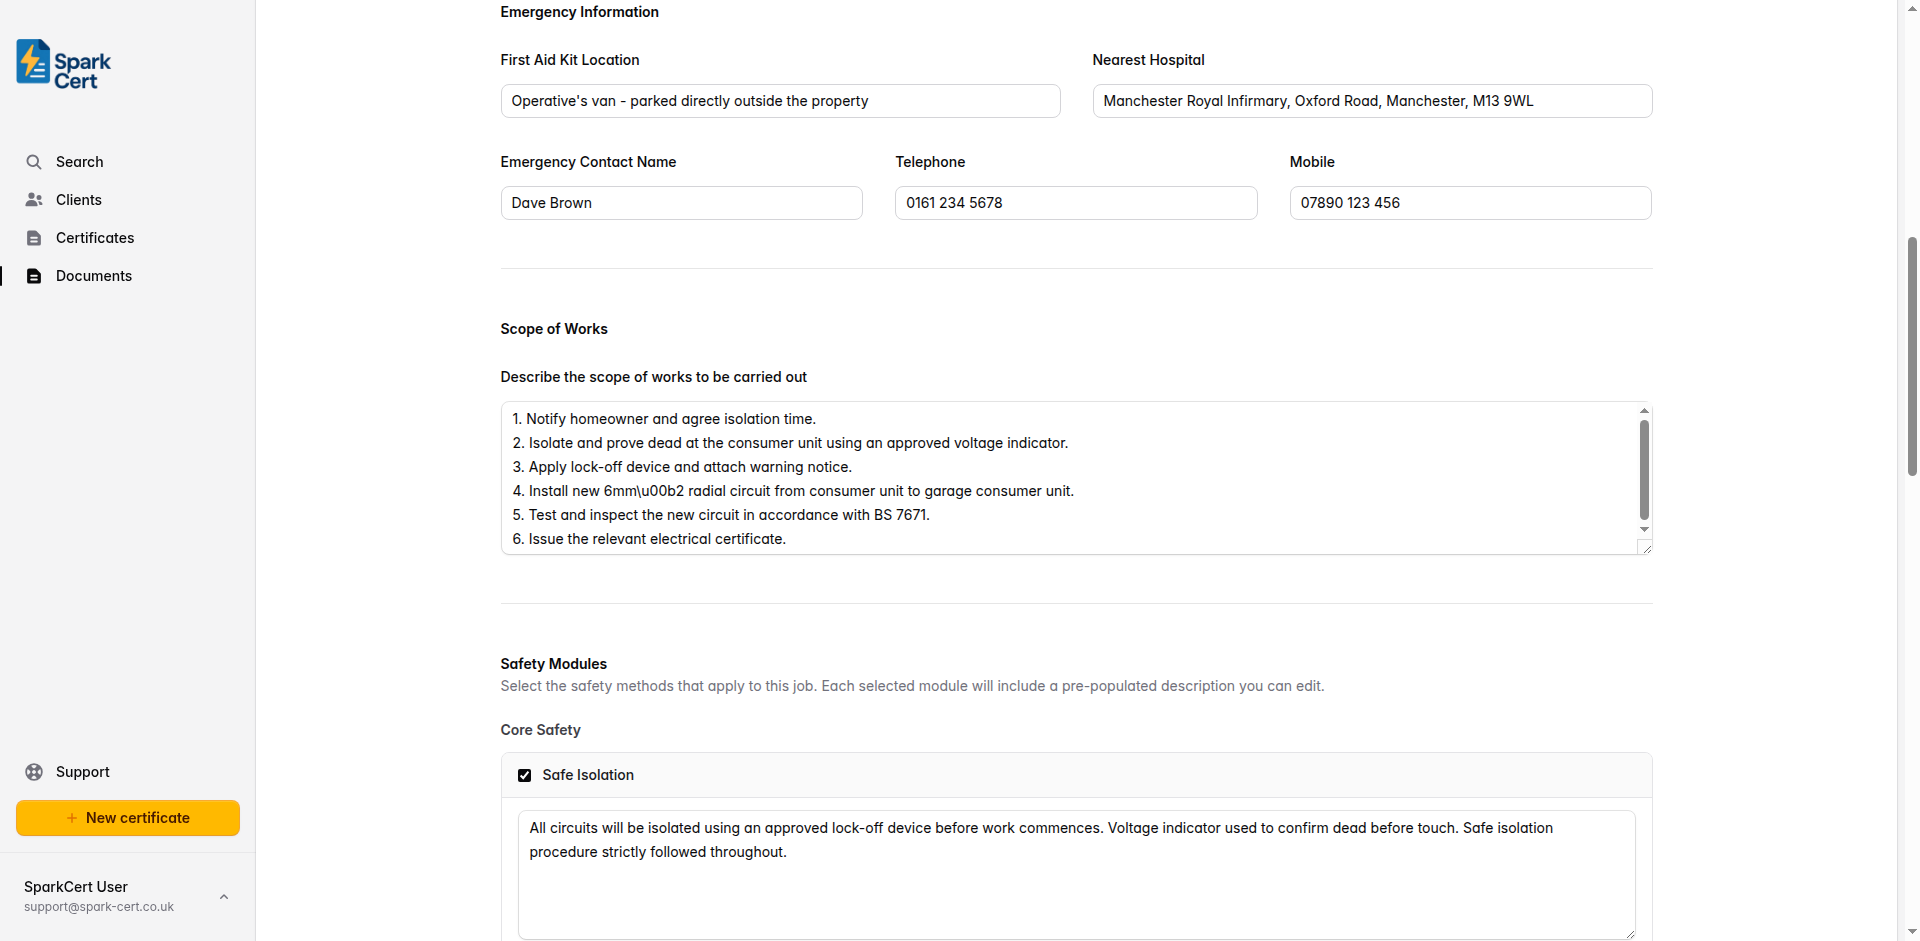Open the Clients menu item

tap(79, 200)
